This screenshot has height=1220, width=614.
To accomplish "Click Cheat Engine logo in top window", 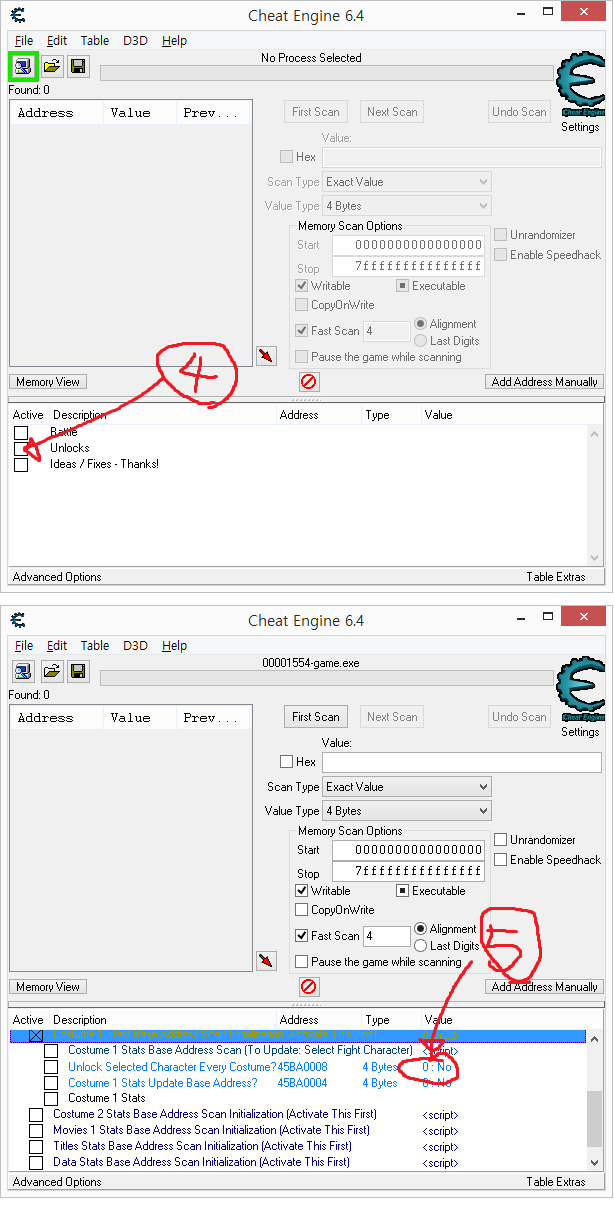I will click(580, 86).
